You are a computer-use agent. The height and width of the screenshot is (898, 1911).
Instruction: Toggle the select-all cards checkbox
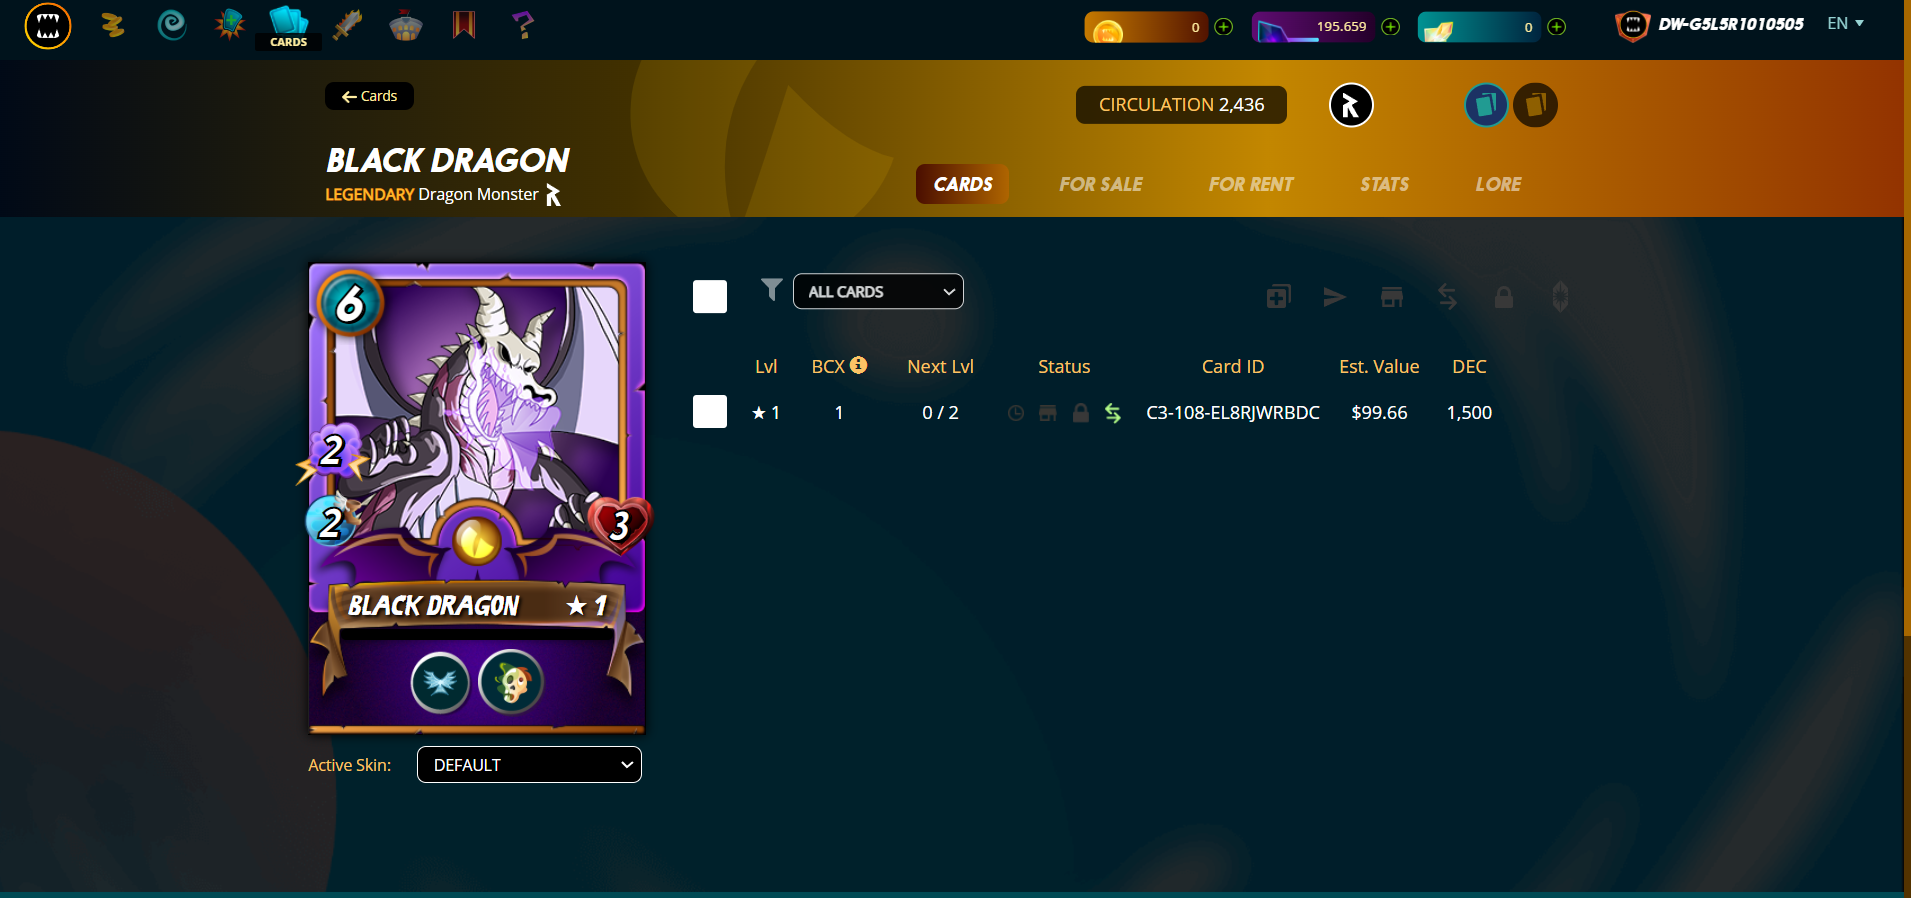pos(710,296)
